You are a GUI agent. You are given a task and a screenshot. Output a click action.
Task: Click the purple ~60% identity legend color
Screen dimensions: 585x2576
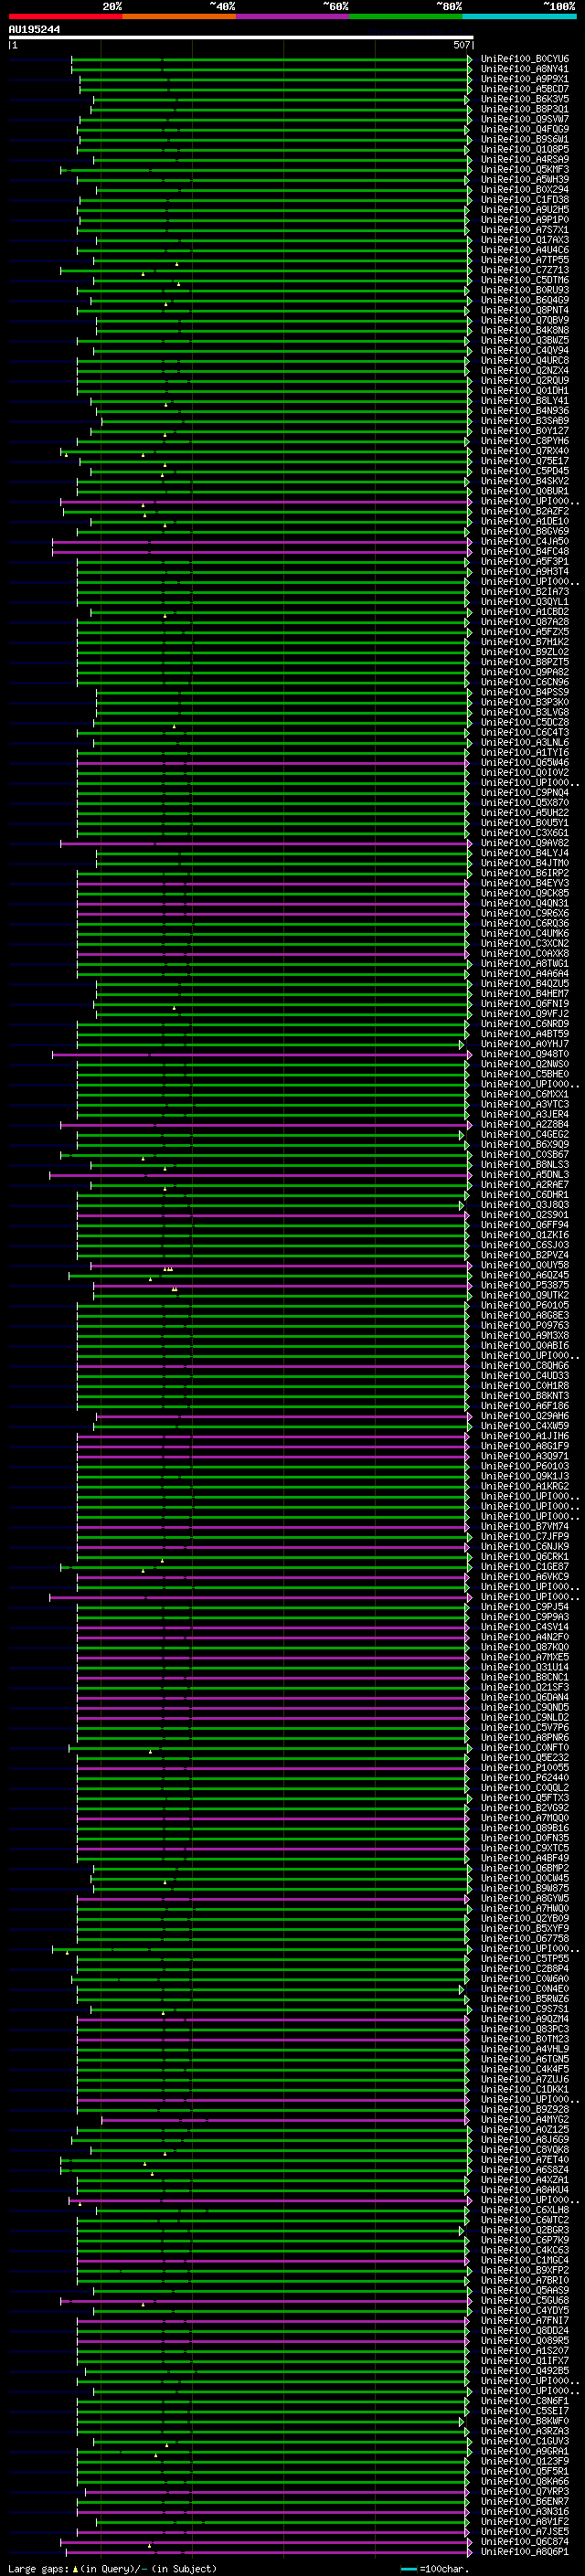point(293,17)
